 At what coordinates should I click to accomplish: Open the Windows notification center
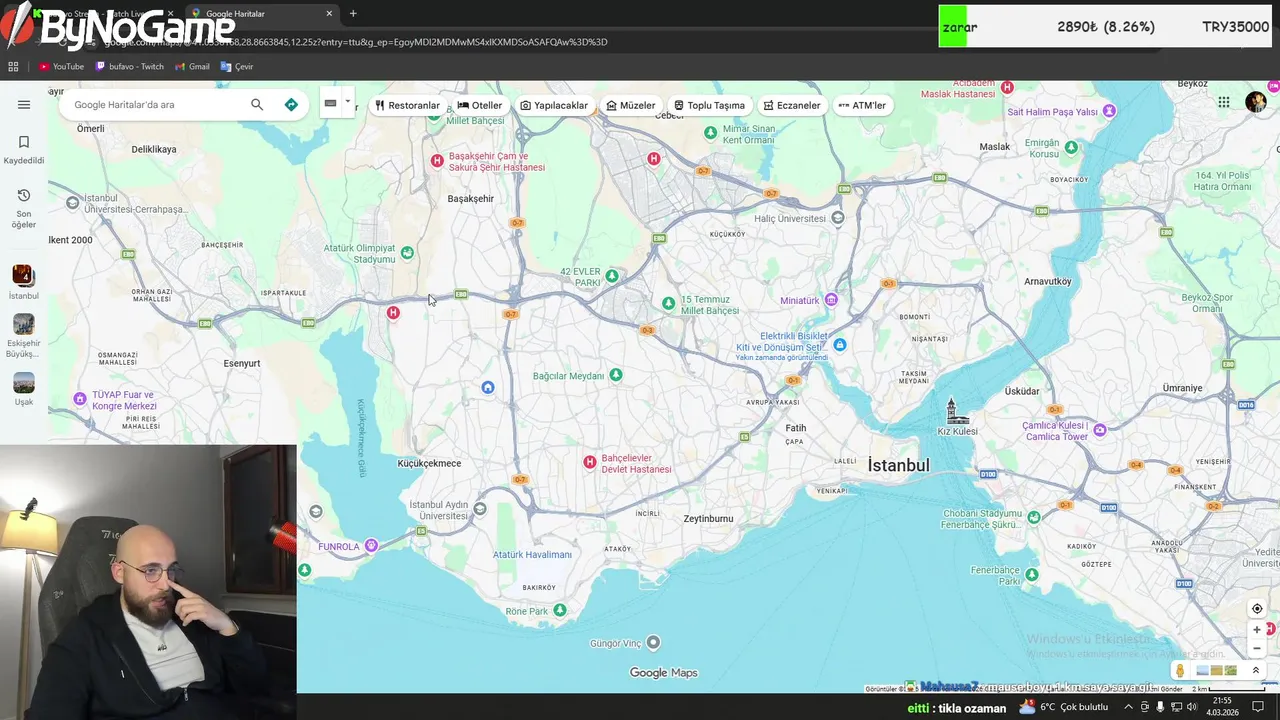click(1258, 707)
